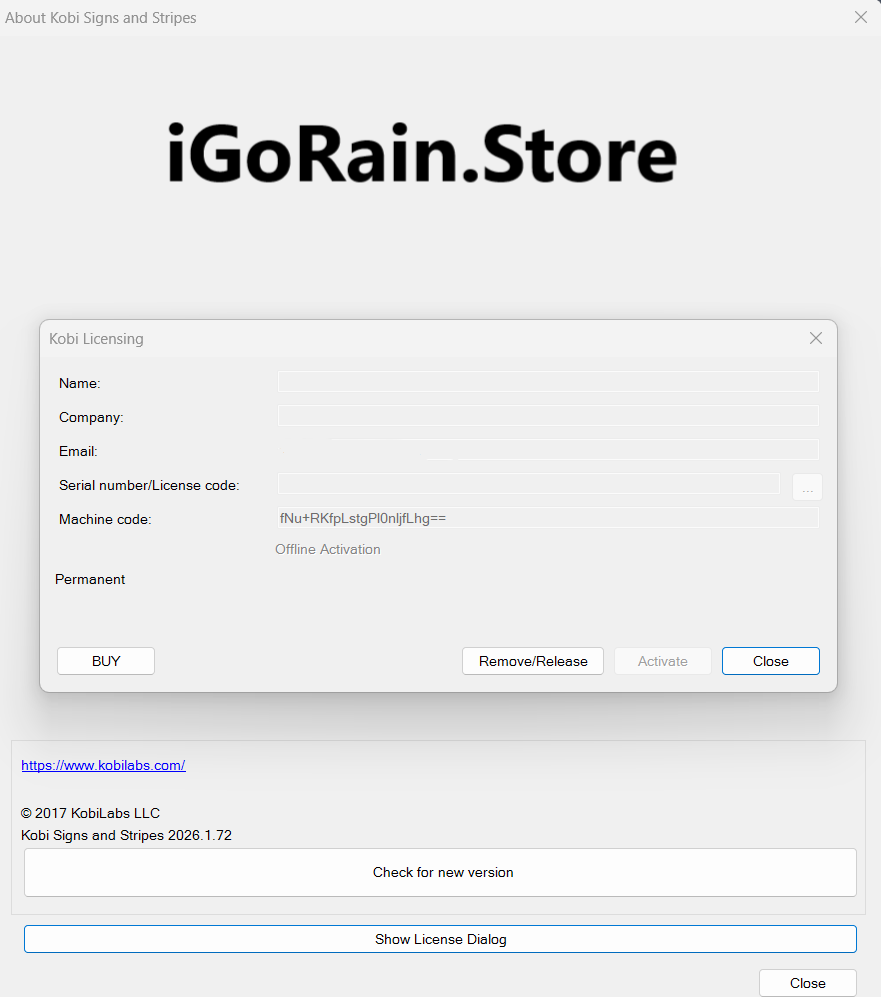881x997 pixels.
Task: Click the bottom Close button of About window
Action: tap(807, 983)
